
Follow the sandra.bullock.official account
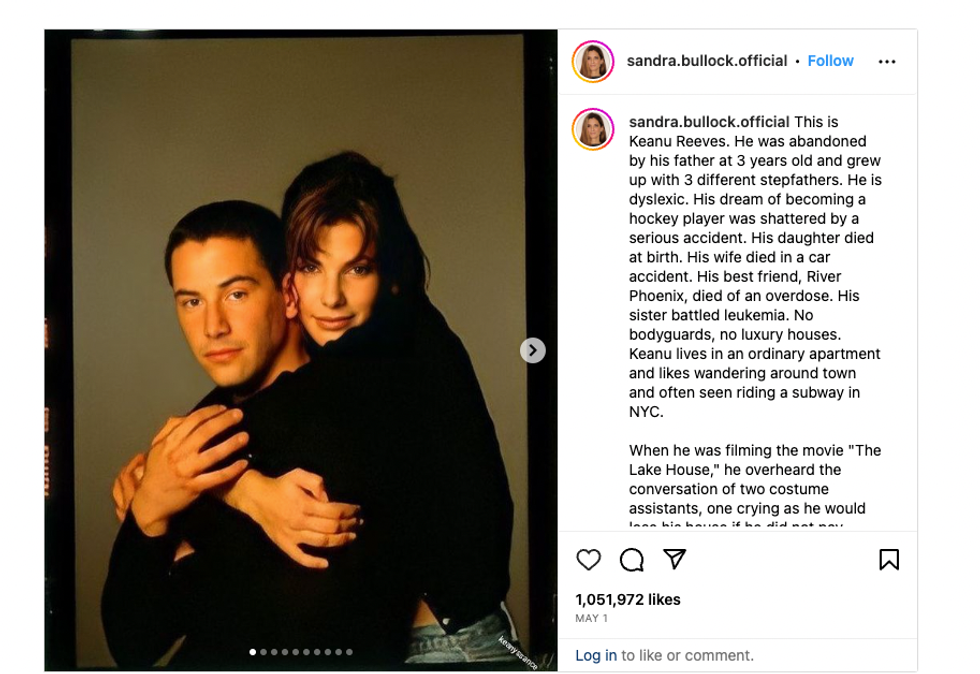(830, 61)
